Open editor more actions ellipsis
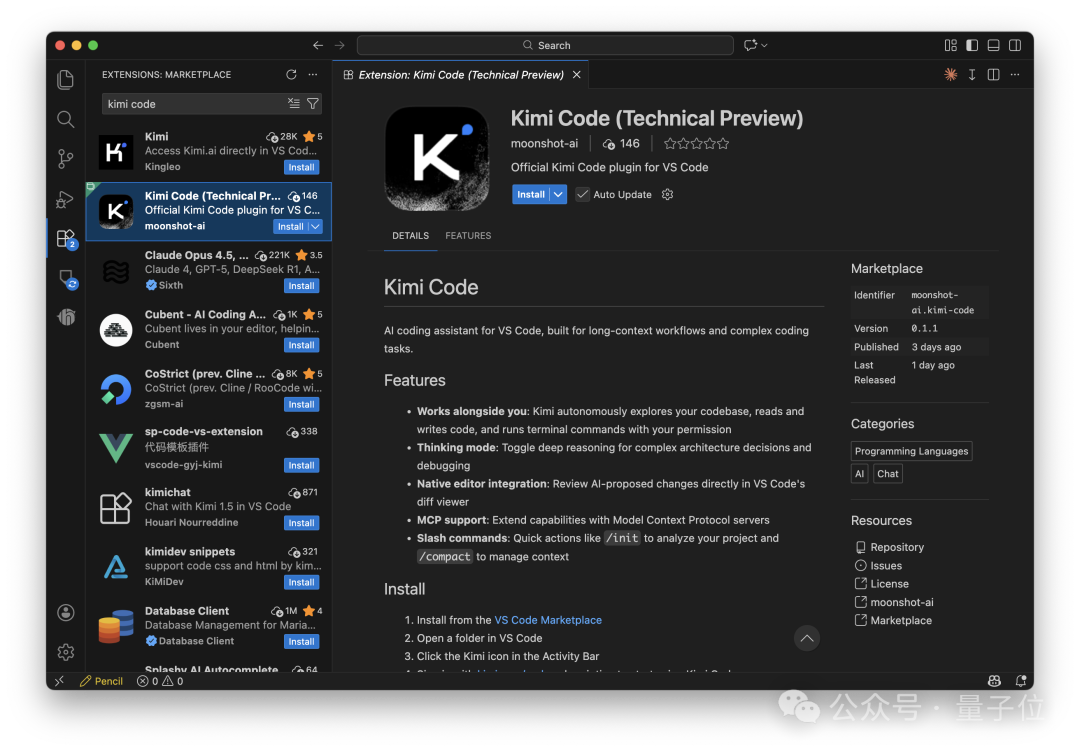Image resolution: width=1080 pixels, height=751 pixels. coord(1015,74)
